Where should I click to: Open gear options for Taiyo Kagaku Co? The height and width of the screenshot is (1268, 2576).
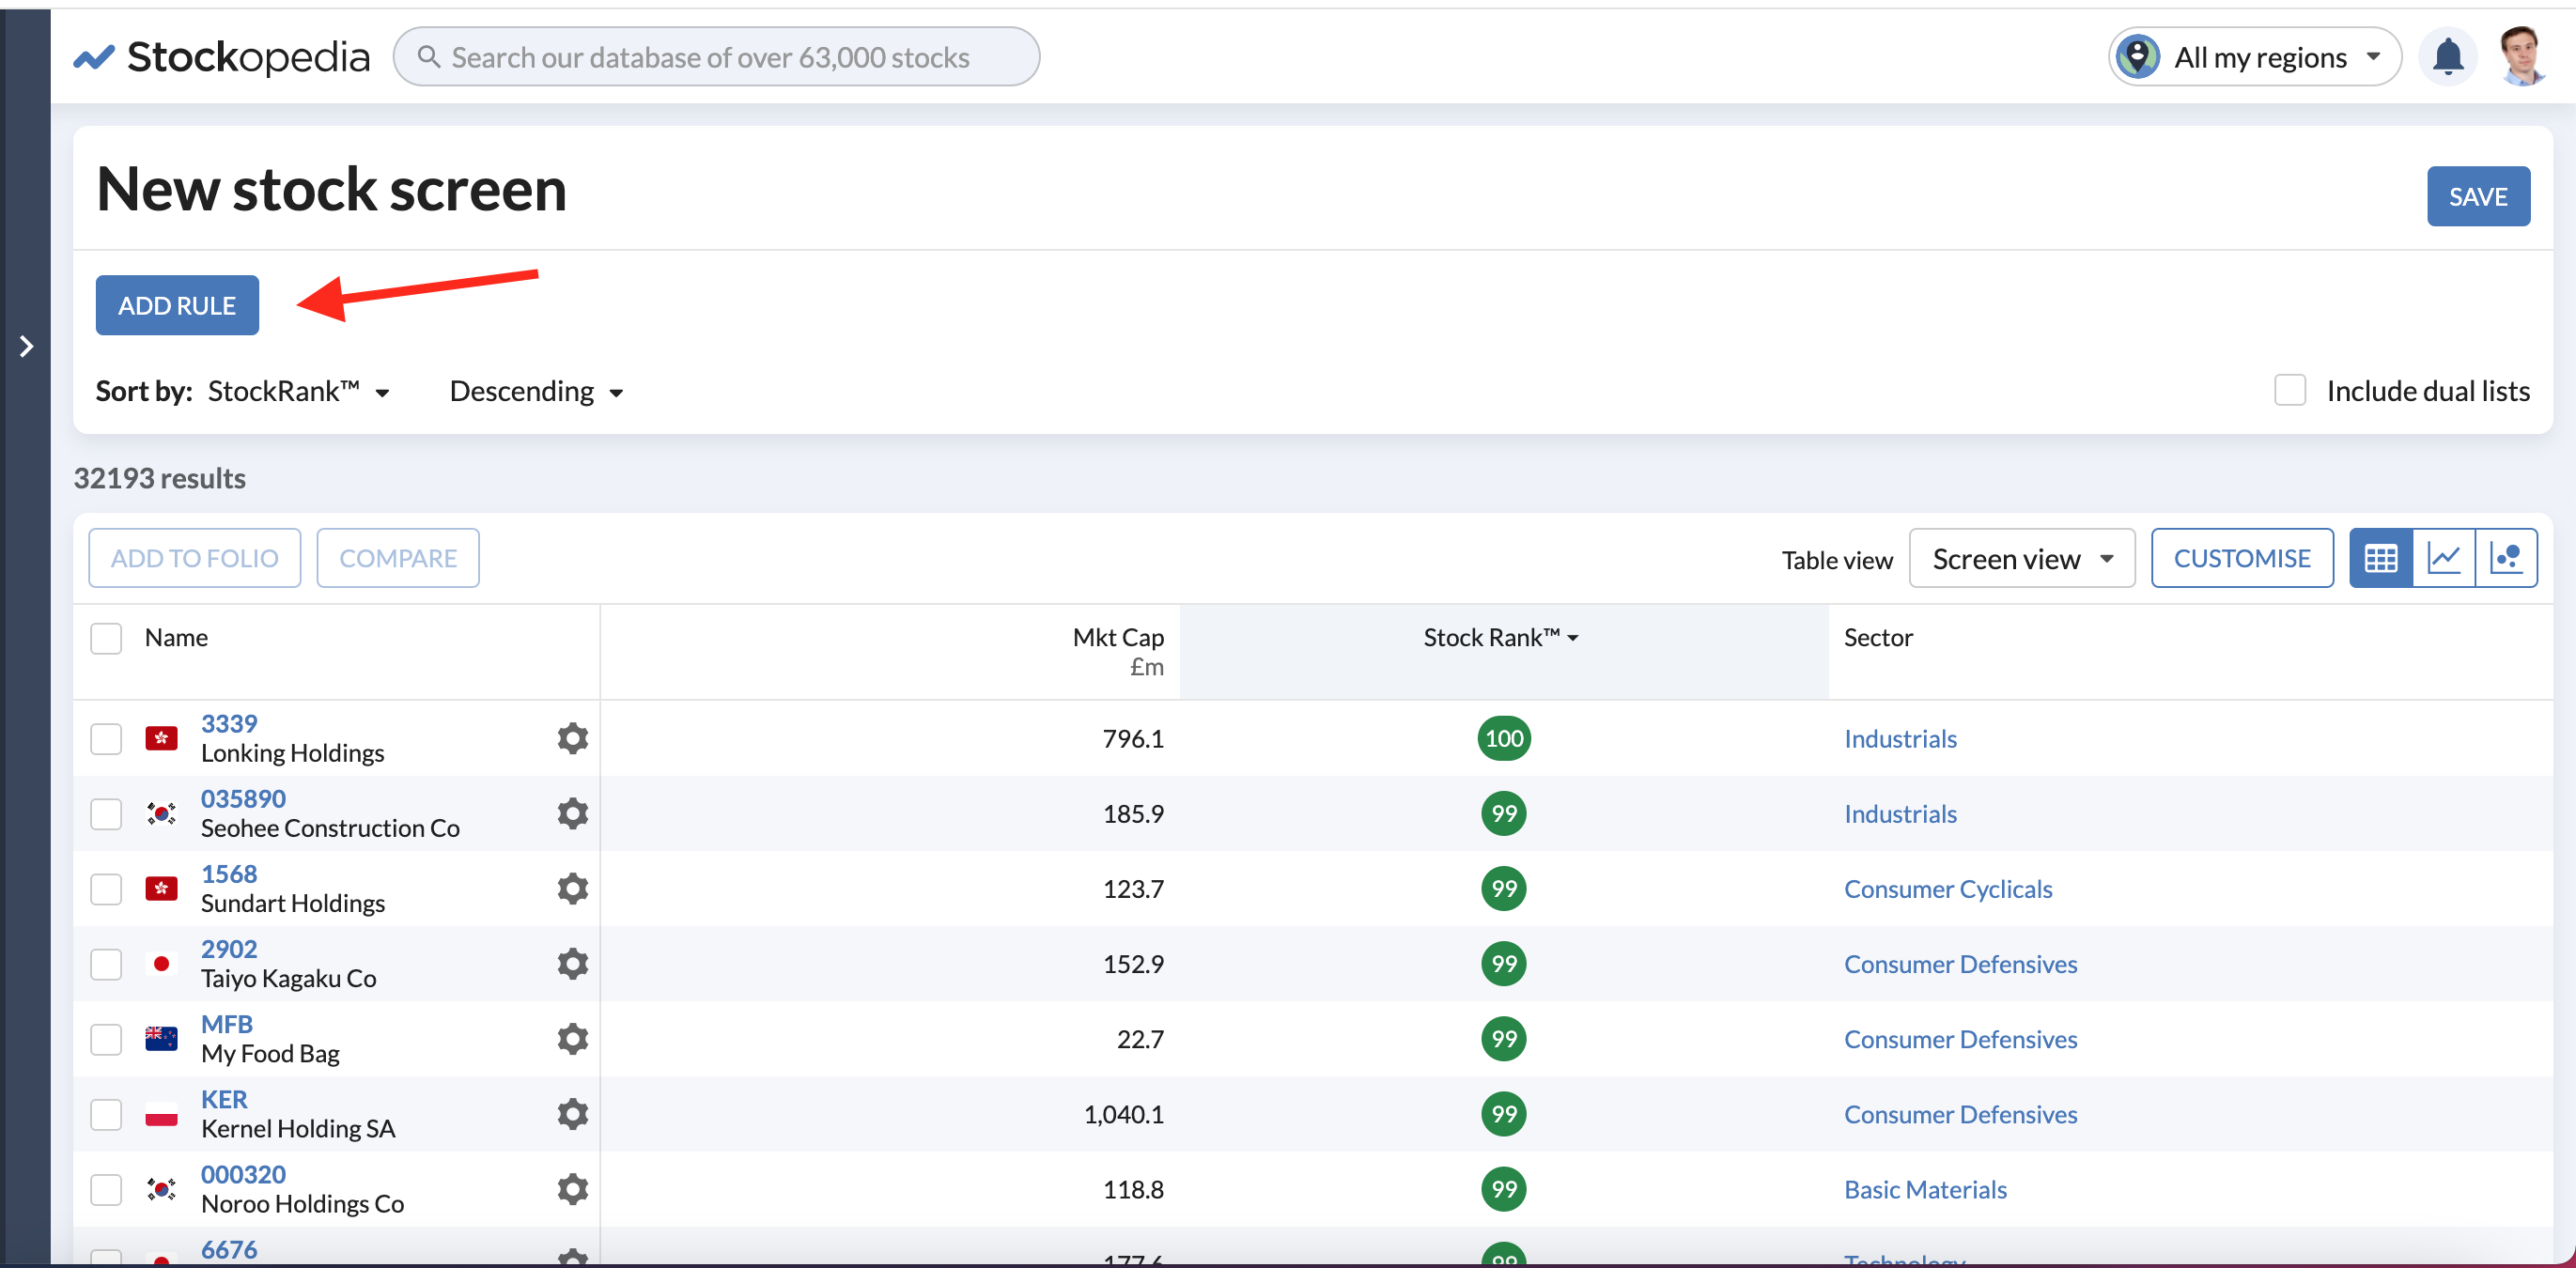572,963
